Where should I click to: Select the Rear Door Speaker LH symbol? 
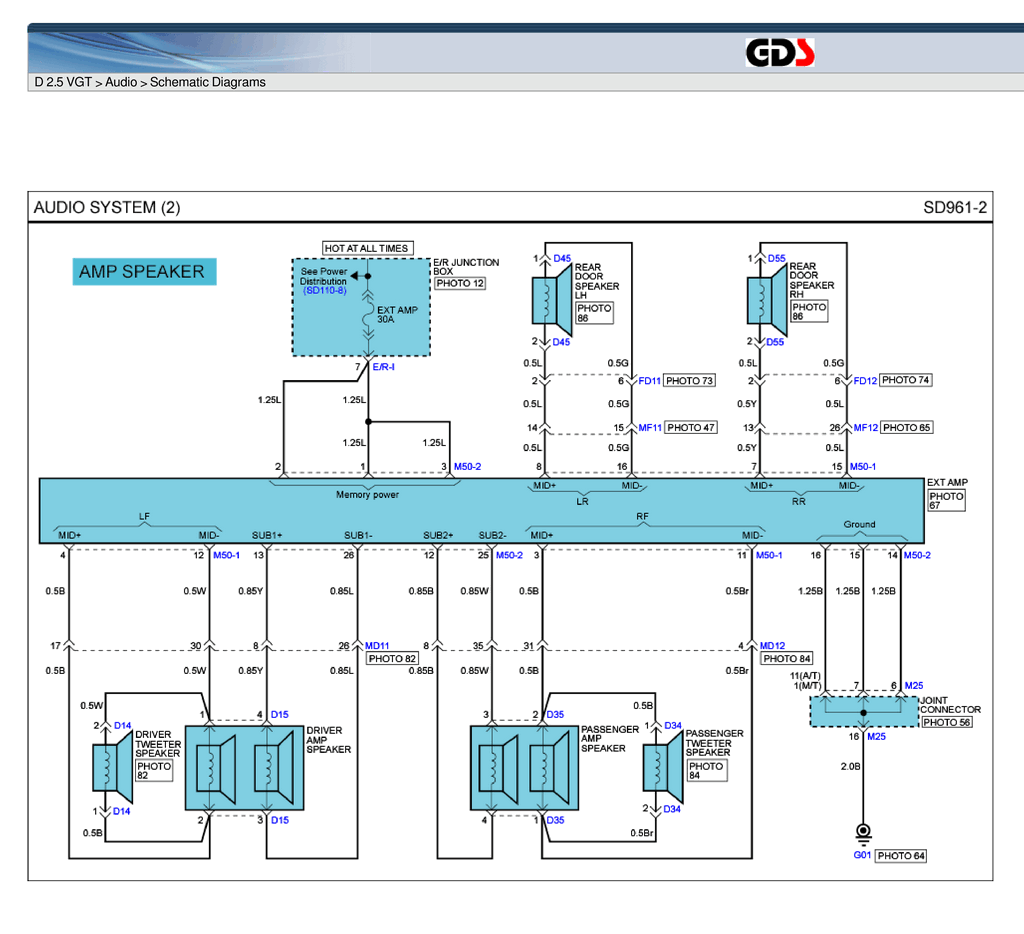pyautogui.click(x=549, y=300)
